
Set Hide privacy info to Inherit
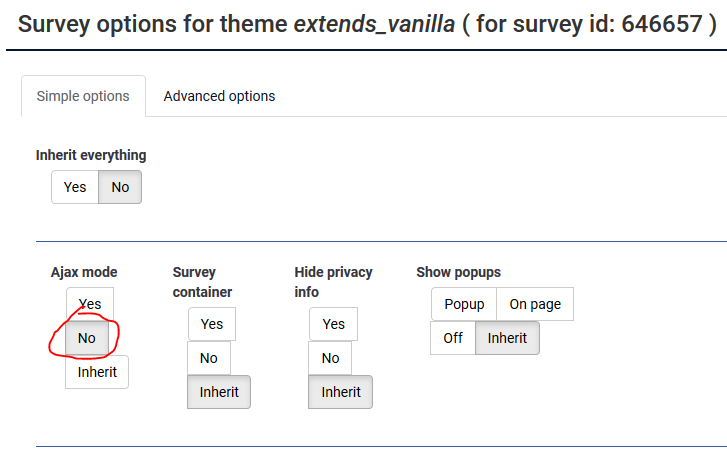point(341,392)
